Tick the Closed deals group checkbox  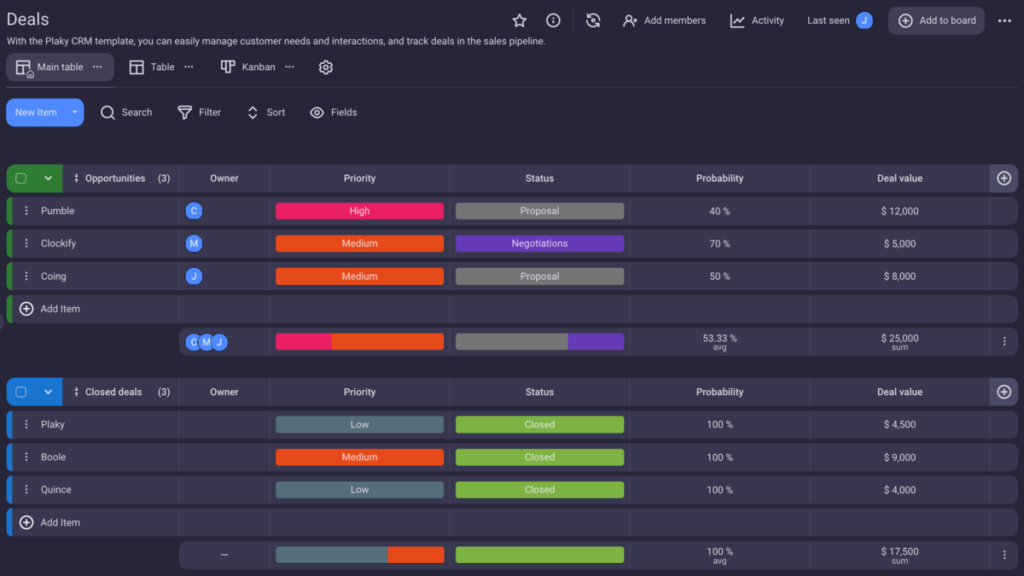tap(21, 392)
